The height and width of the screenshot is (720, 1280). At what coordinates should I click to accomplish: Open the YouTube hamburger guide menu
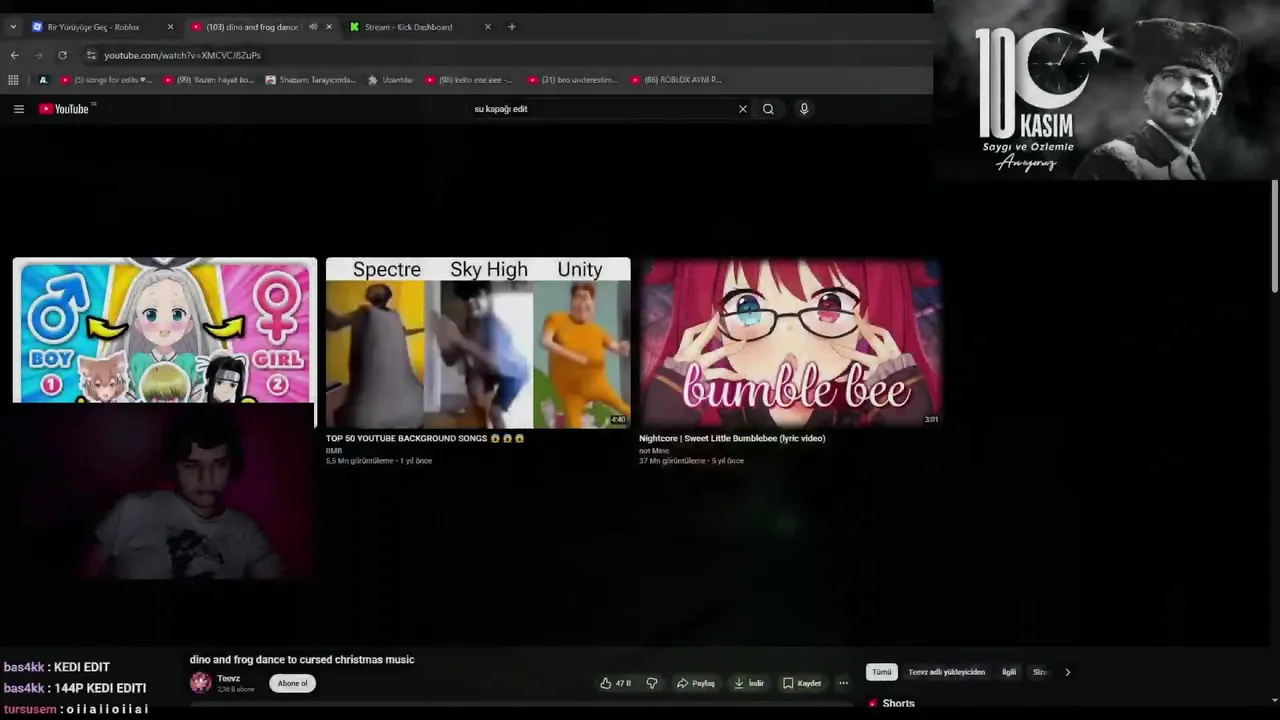point(18,109)
